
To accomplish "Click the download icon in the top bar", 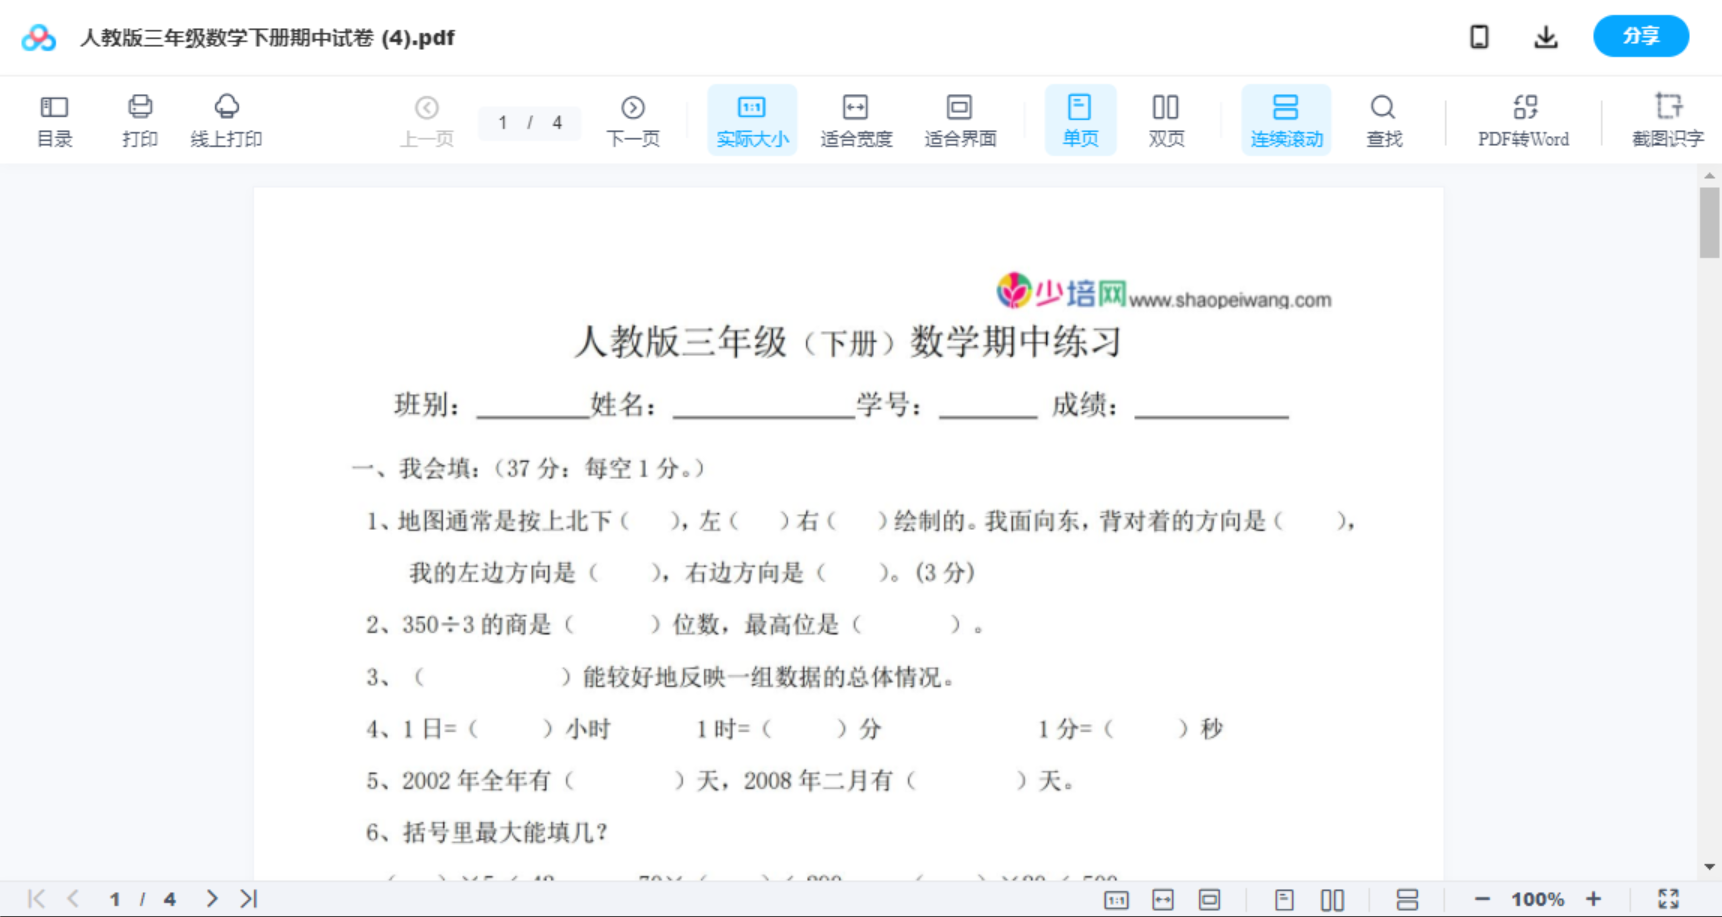I will pos(1545,36).
